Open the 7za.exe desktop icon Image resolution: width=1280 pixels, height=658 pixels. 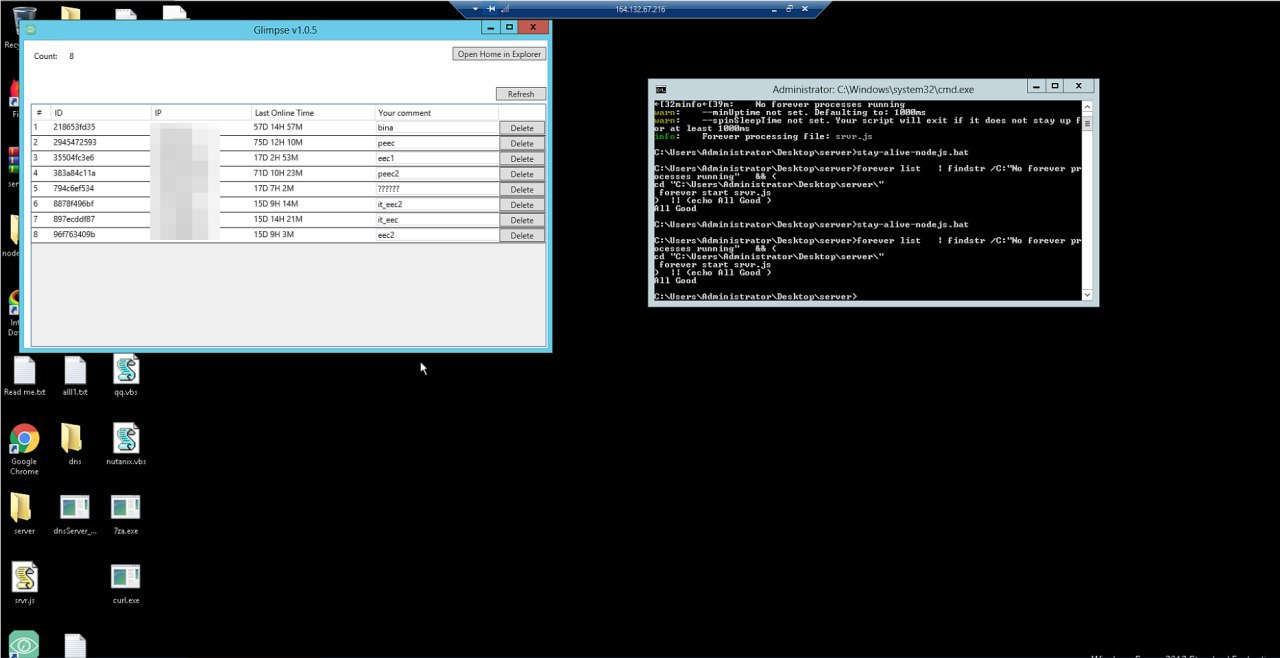click(125, 509)
